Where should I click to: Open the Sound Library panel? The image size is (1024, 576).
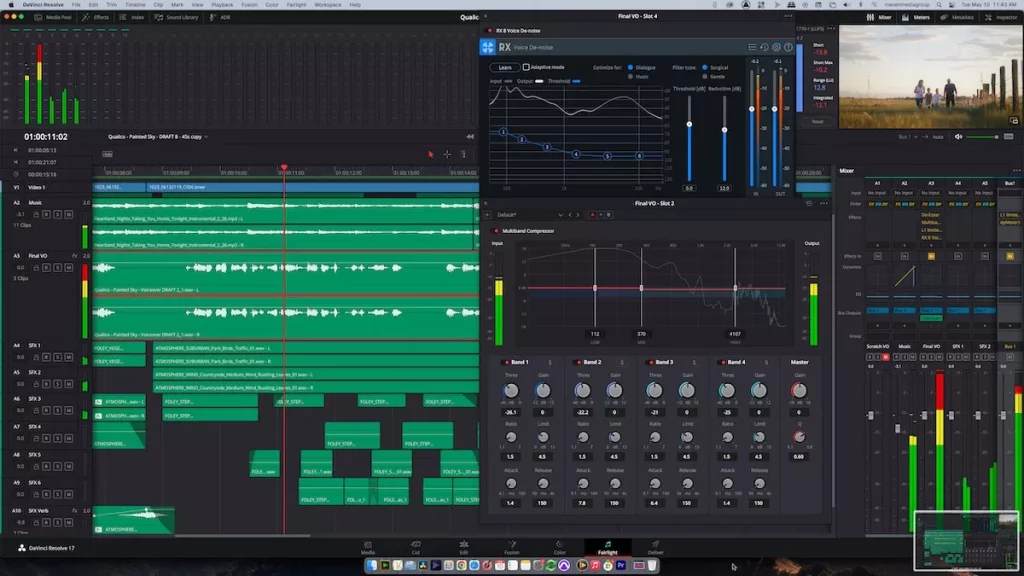click(x=176, y=17)
